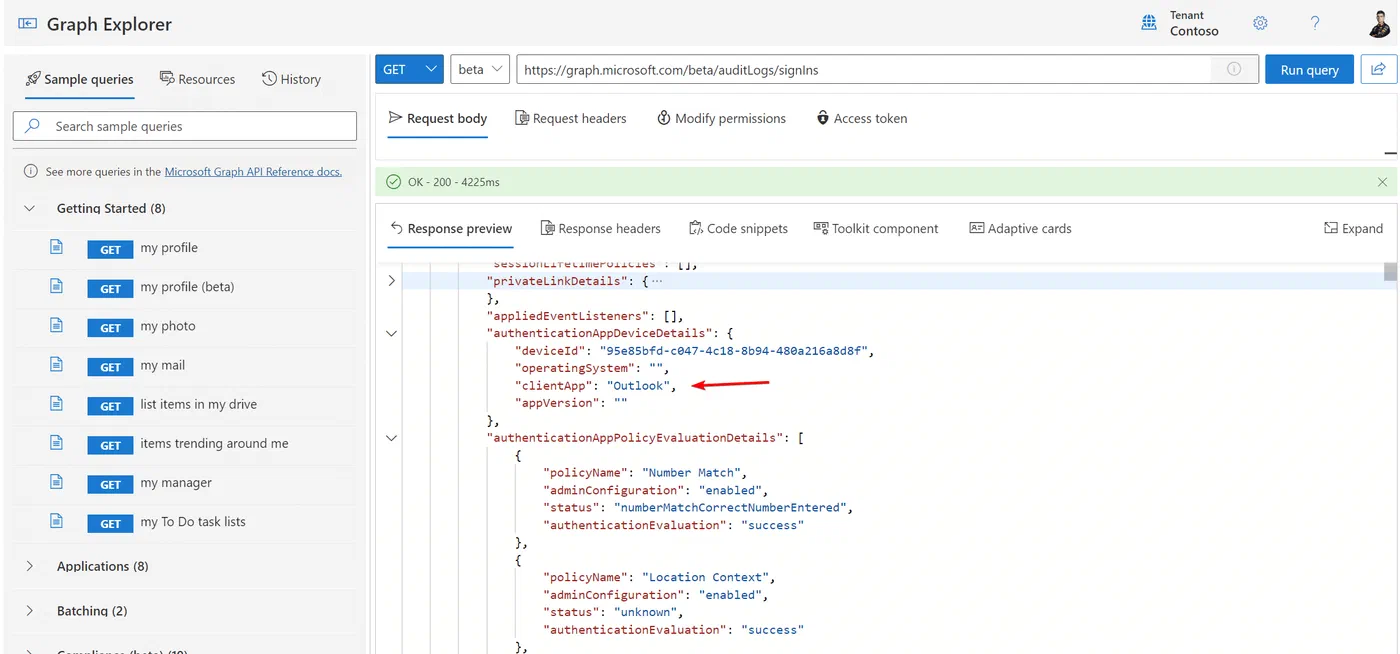Click the Search sample queries field
The height and width of the screenshot is (654, 1400).
pyautogui.click(x=185, y=126)
